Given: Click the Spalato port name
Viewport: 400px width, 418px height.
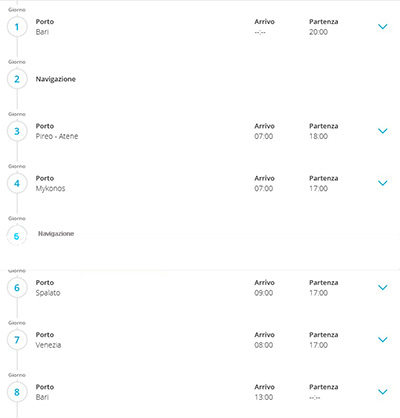Looking at the screenshot, I should pos(48,293).
